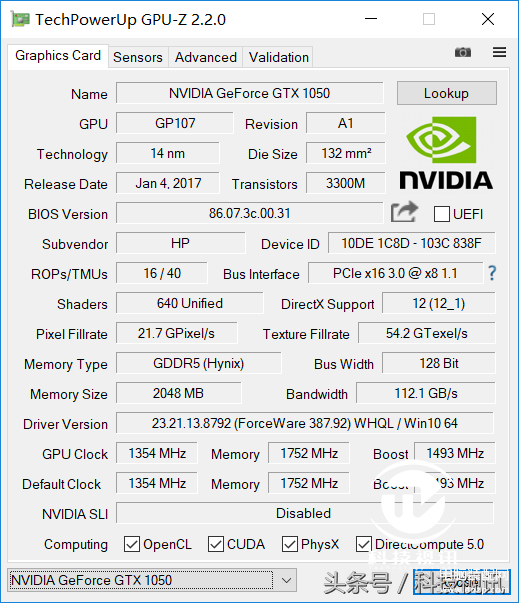Minimize the GPU-Z window

click(371, 19)
